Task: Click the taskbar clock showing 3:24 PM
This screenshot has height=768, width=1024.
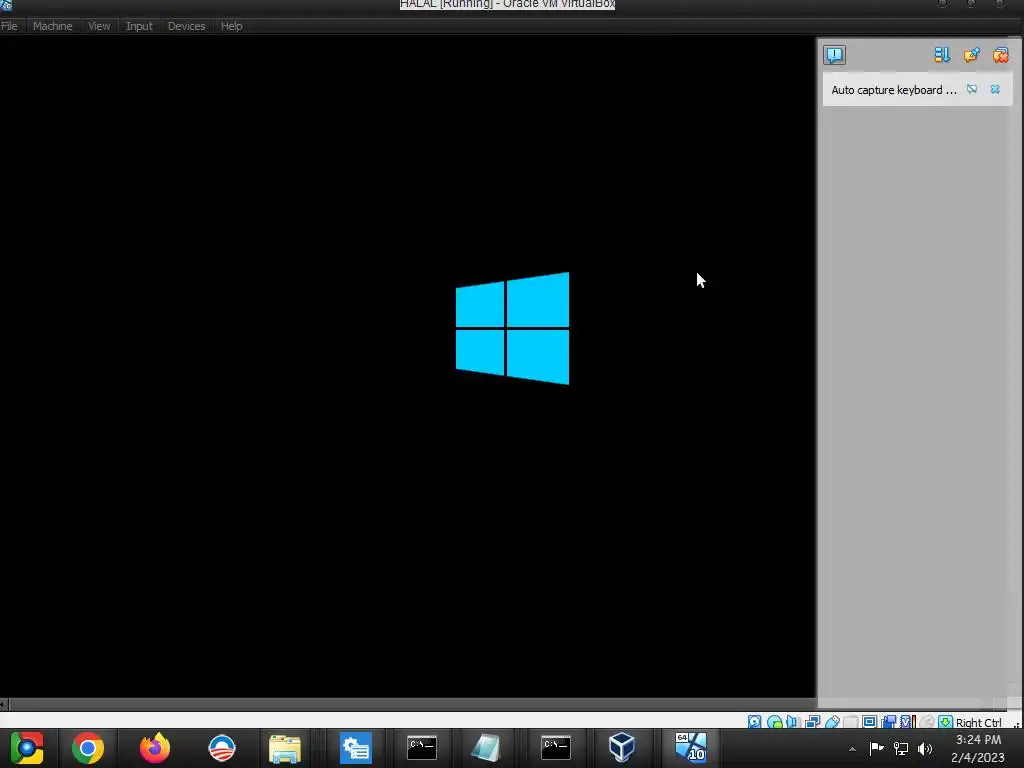Action: 978,748
